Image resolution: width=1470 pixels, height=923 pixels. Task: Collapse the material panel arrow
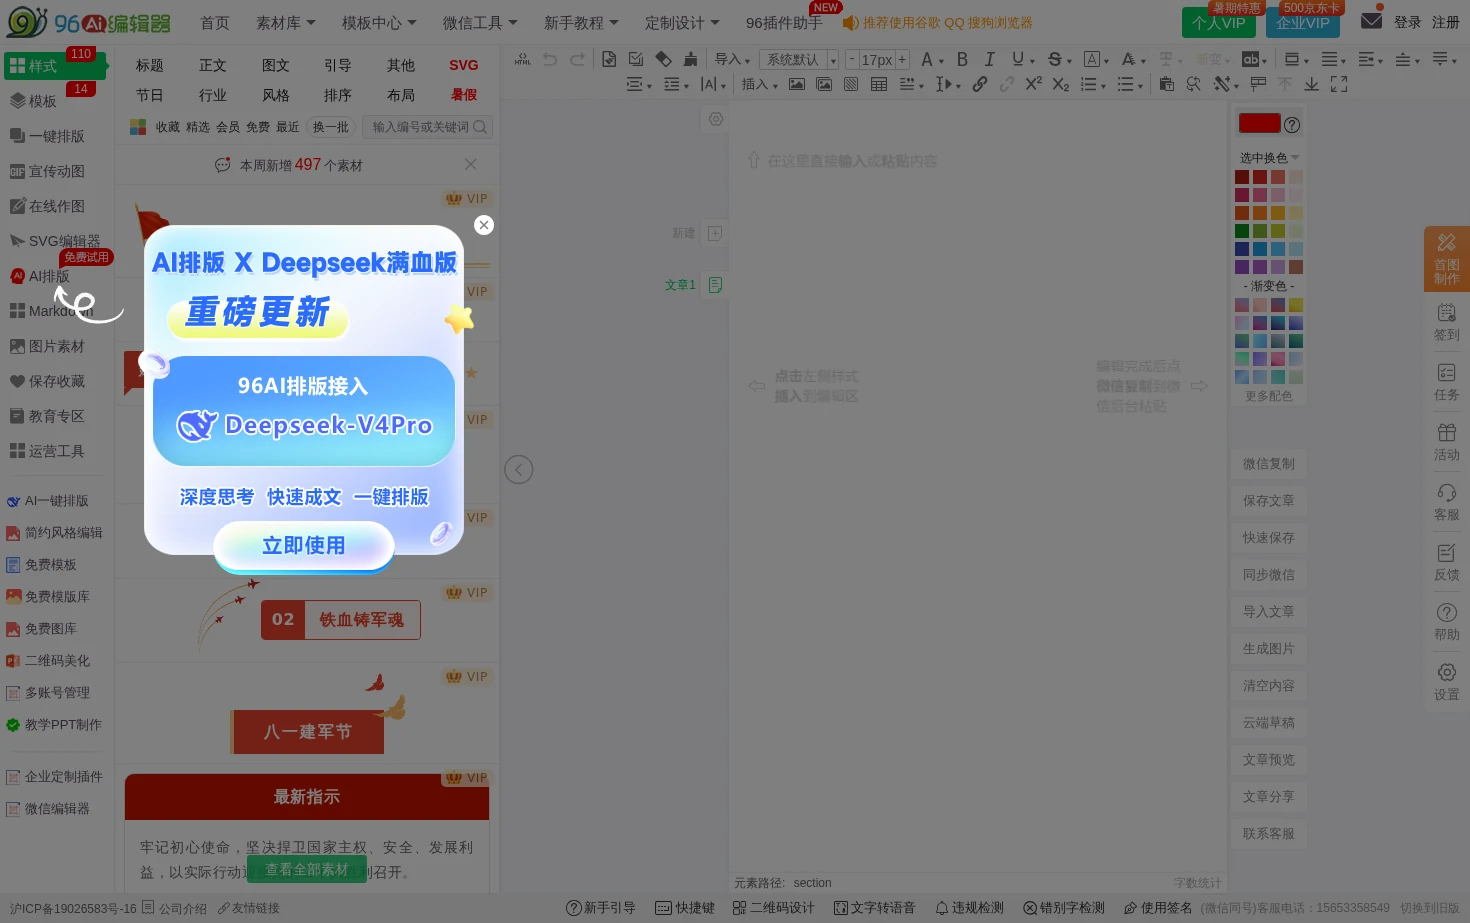[x=518, y=469]
